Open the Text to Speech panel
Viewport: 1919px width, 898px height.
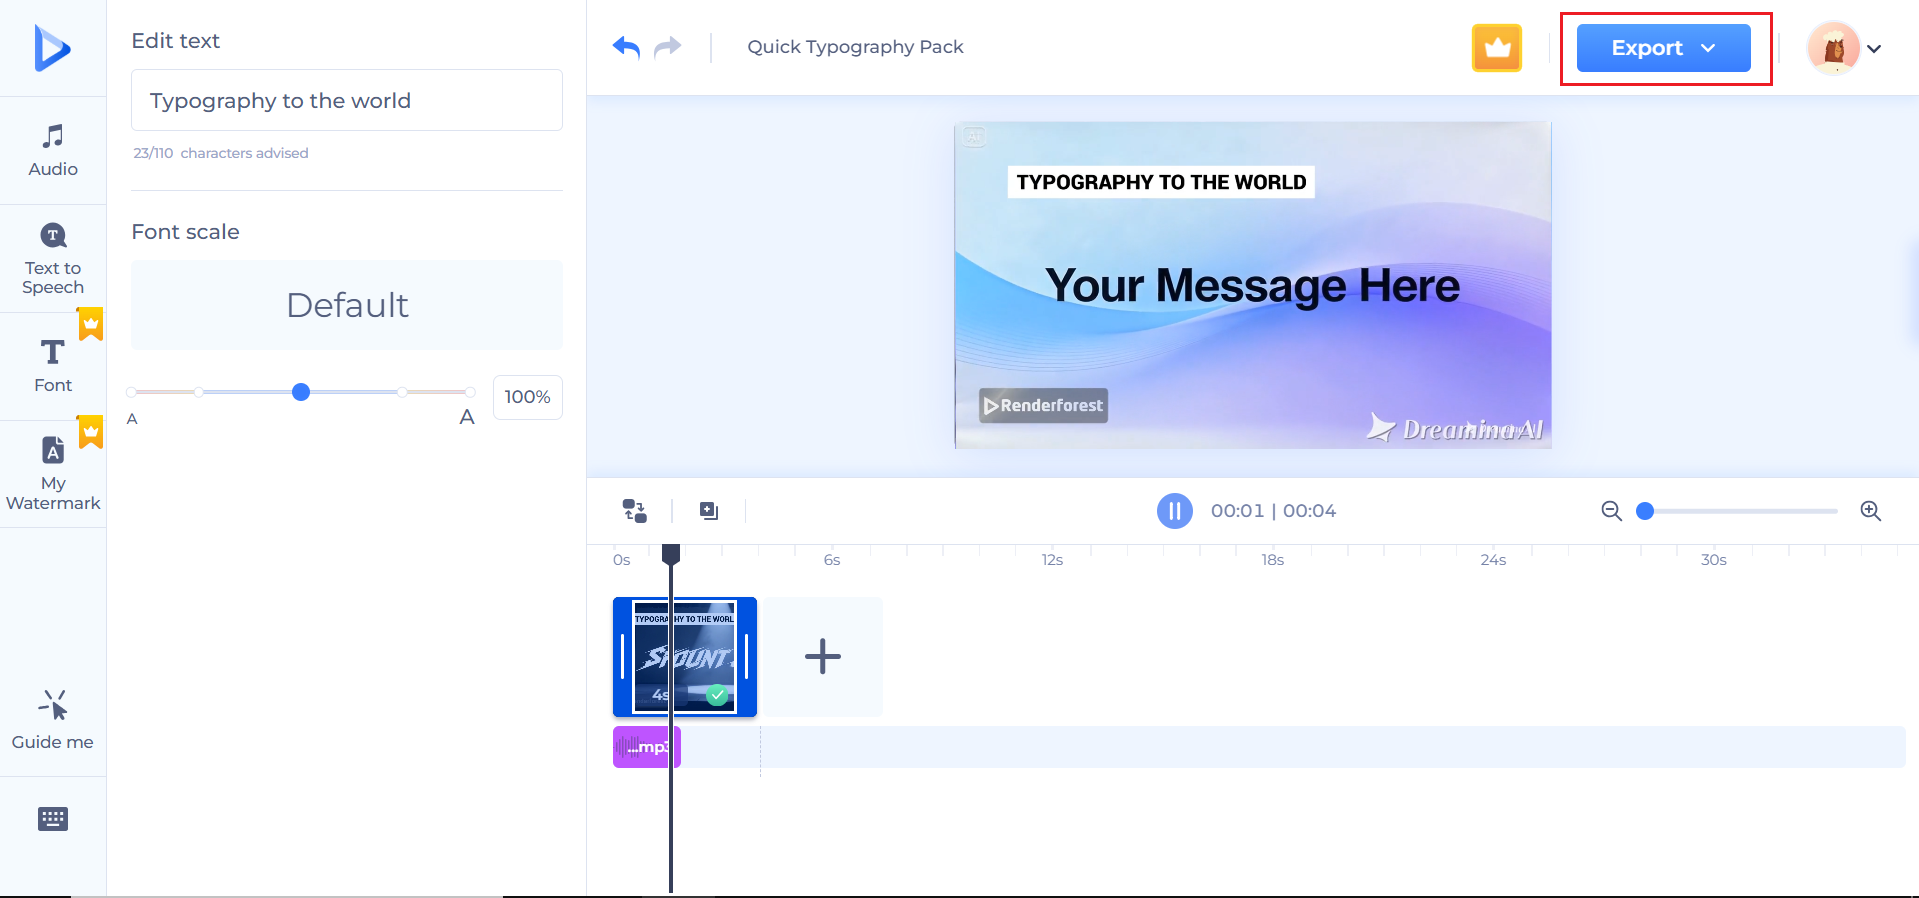point(53,259)
